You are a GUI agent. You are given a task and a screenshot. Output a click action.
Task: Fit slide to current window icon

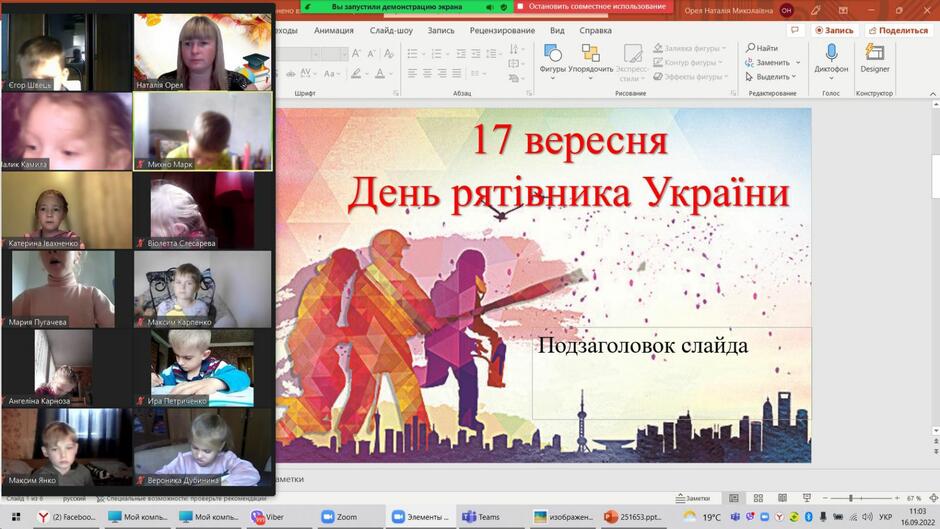(x=933, y=498)
